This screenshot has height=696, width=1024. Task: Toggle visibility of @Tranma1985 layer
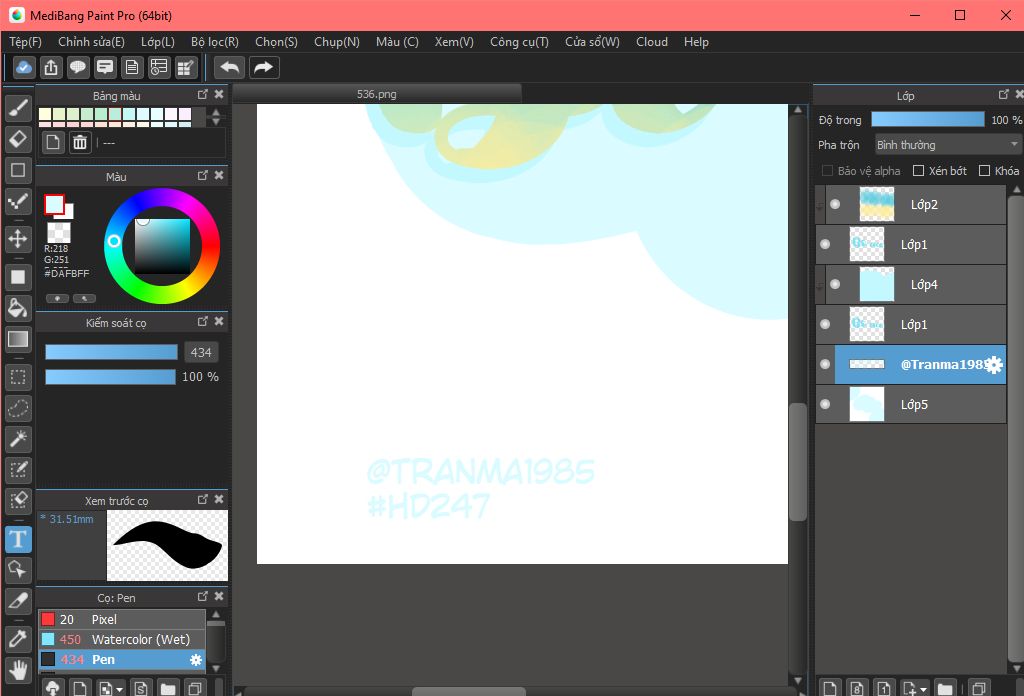[825, 364]
